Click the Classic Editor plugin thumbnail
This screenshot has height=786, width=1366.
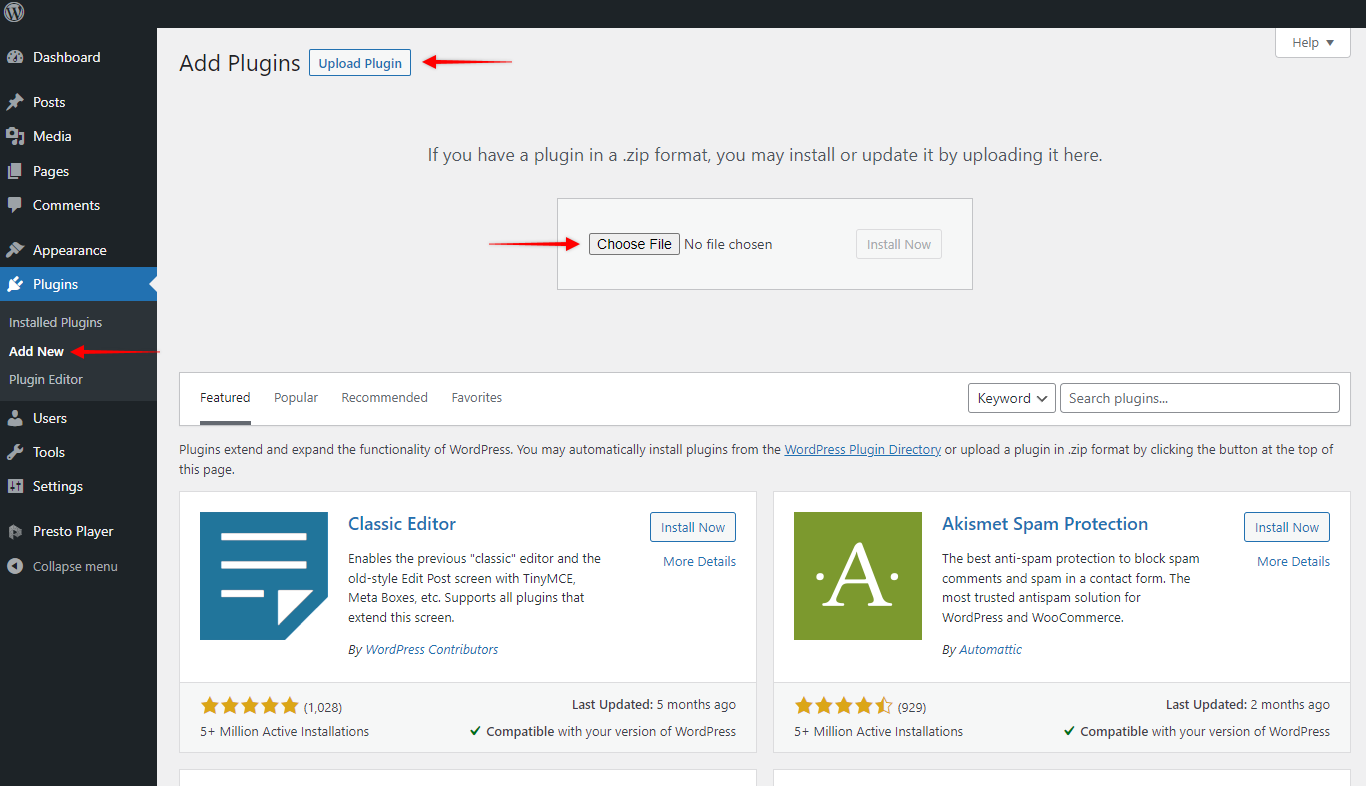pos(264,576)
